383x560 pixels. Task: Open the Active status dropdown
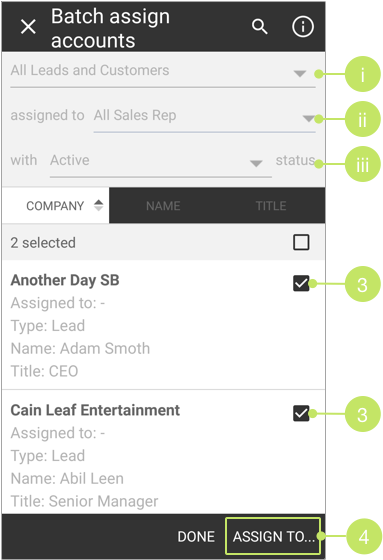pos(161,161)
